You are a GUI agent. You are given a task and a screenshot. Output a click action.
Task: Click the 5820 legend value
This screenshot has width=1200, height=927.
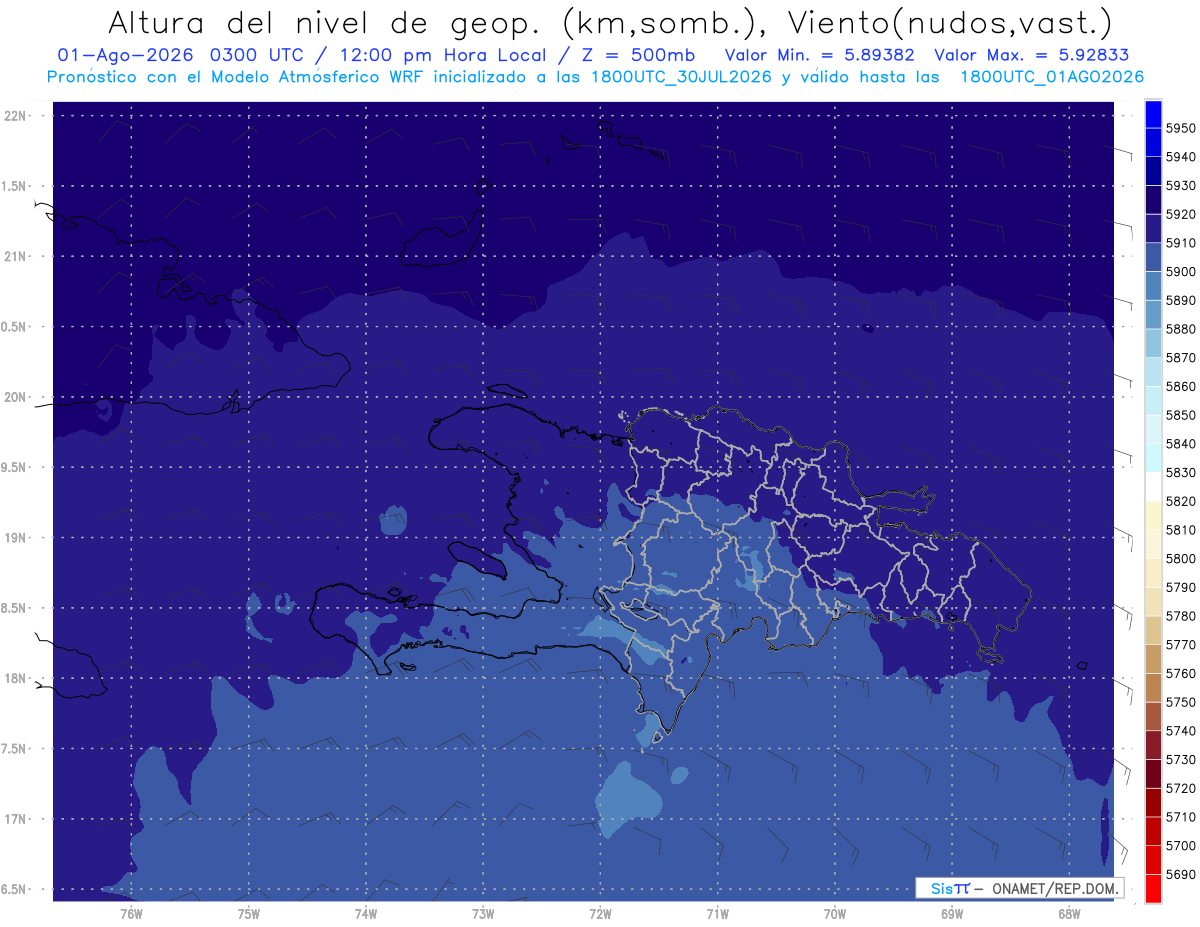point(1181,501)
